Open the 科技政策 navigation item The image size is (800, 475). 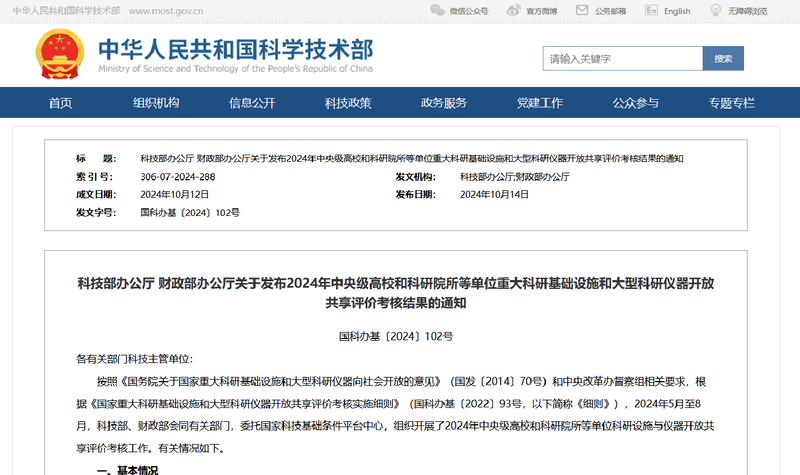tap(348, 103)
